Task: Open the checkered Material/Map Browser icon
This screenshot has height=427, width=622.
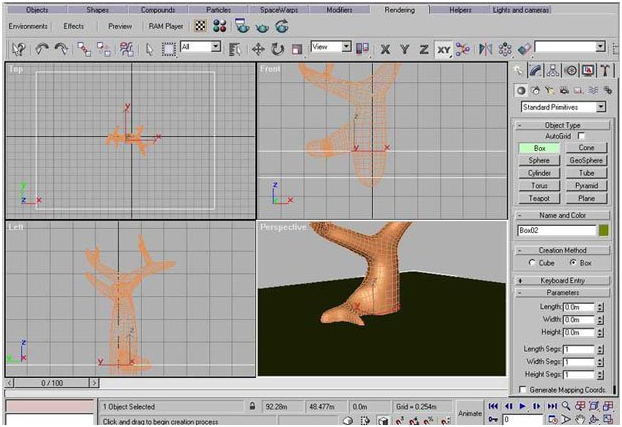Action: [x=200, y=27]
